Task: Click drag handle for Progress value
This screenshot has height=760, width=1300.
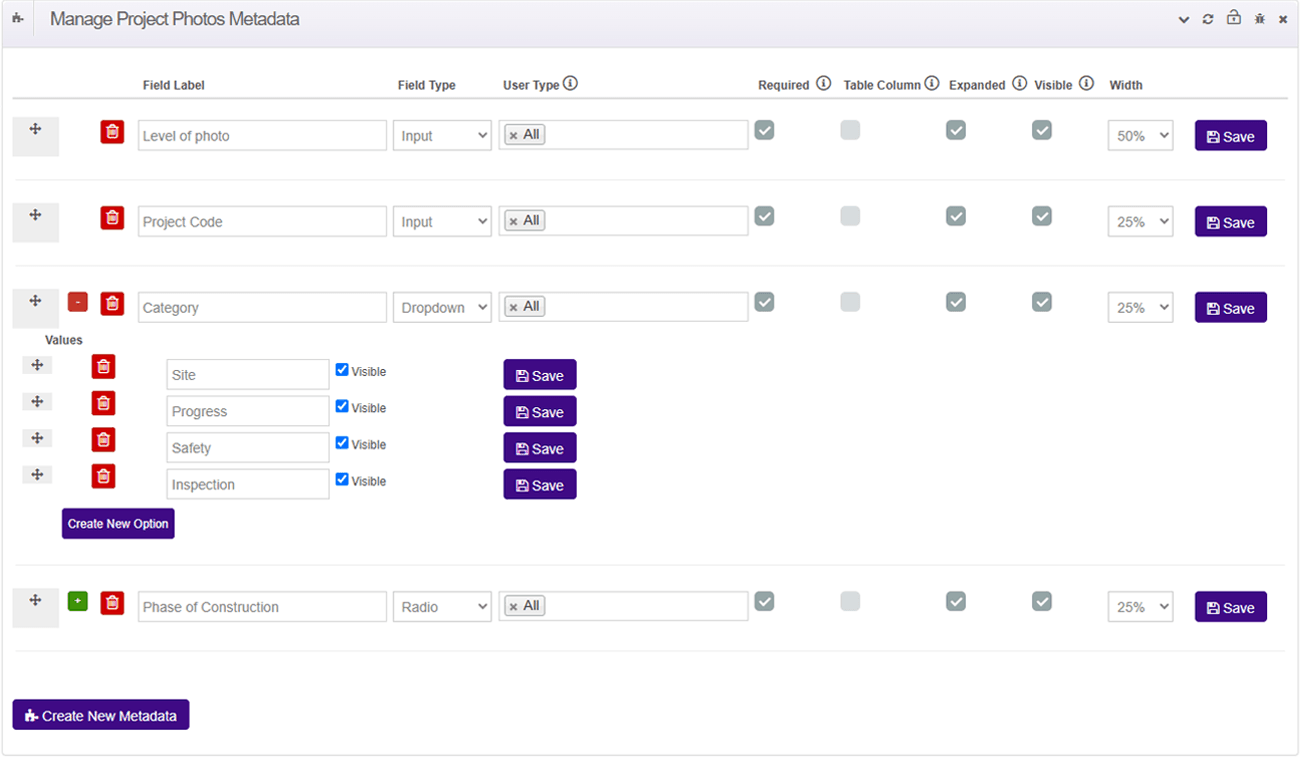Action: [x=37, y=402]
